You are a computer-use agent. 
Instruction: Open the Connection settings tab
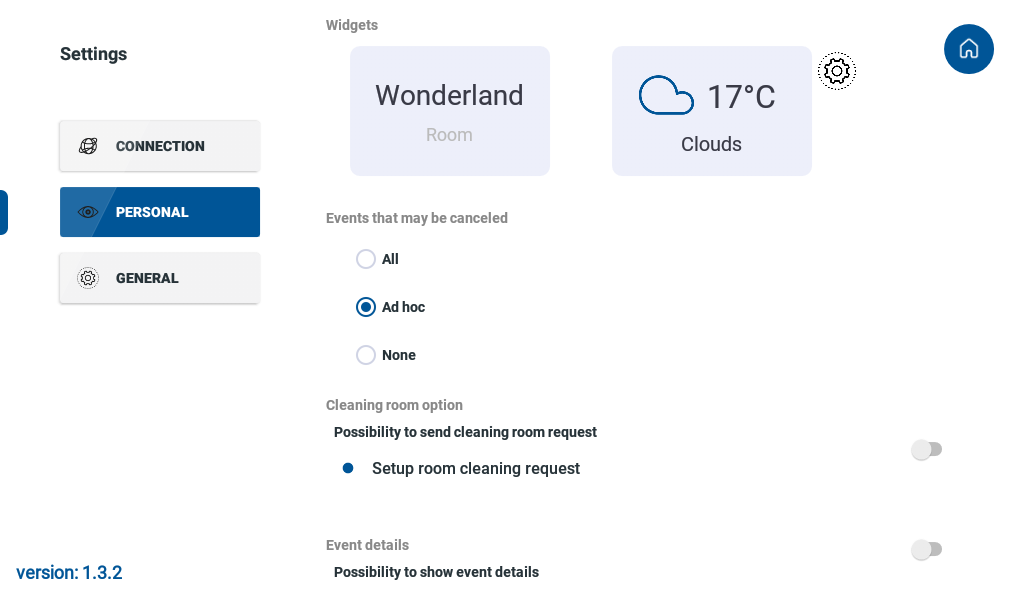pos(160,146)
